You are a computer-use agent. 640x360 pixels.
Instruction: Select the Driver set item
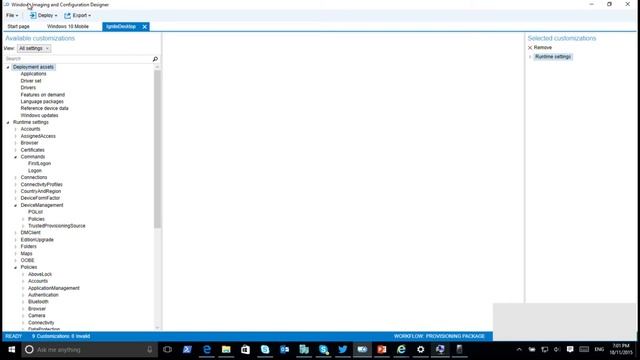31,81
